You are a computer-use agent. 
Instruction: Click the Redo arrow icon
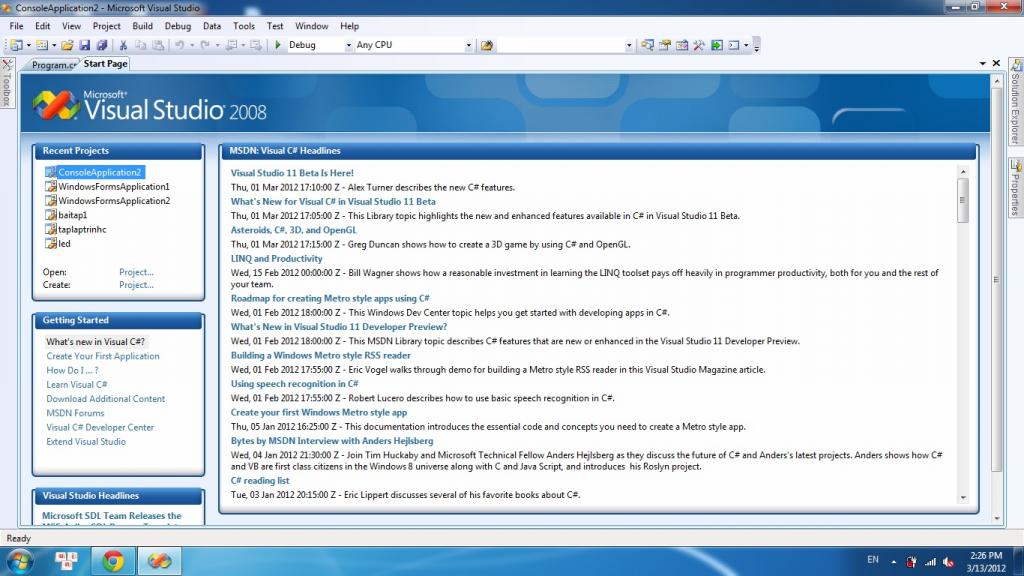tap(205, 45)
